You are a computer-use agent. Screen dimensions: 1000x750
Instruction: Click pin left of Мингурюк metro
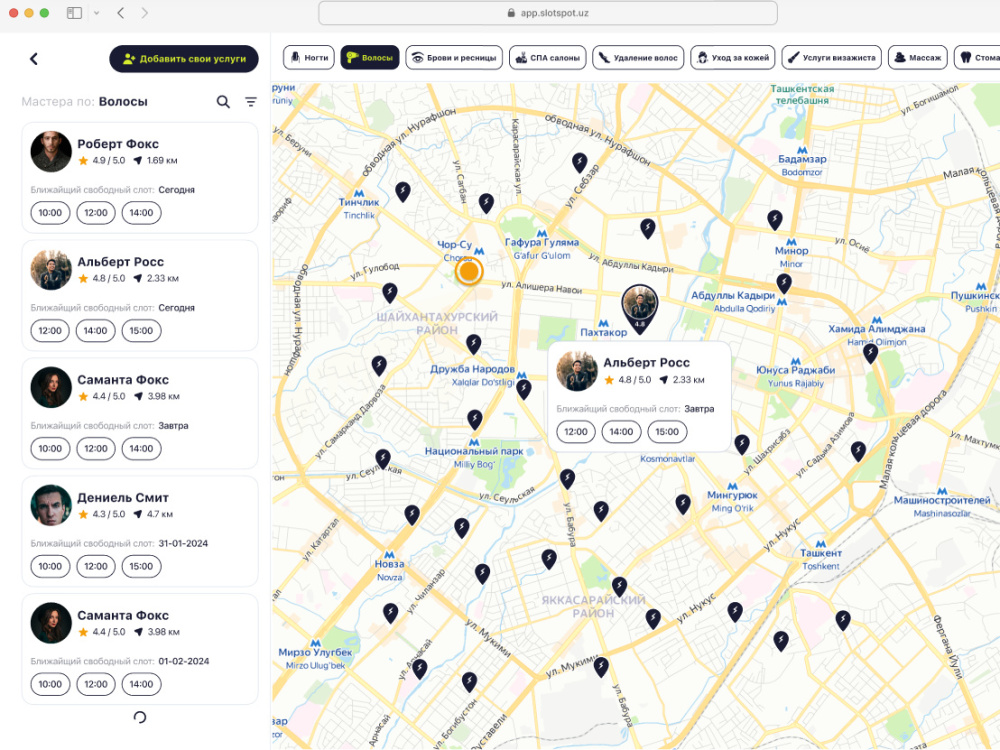pyautogui.click(x=683, y=504)
